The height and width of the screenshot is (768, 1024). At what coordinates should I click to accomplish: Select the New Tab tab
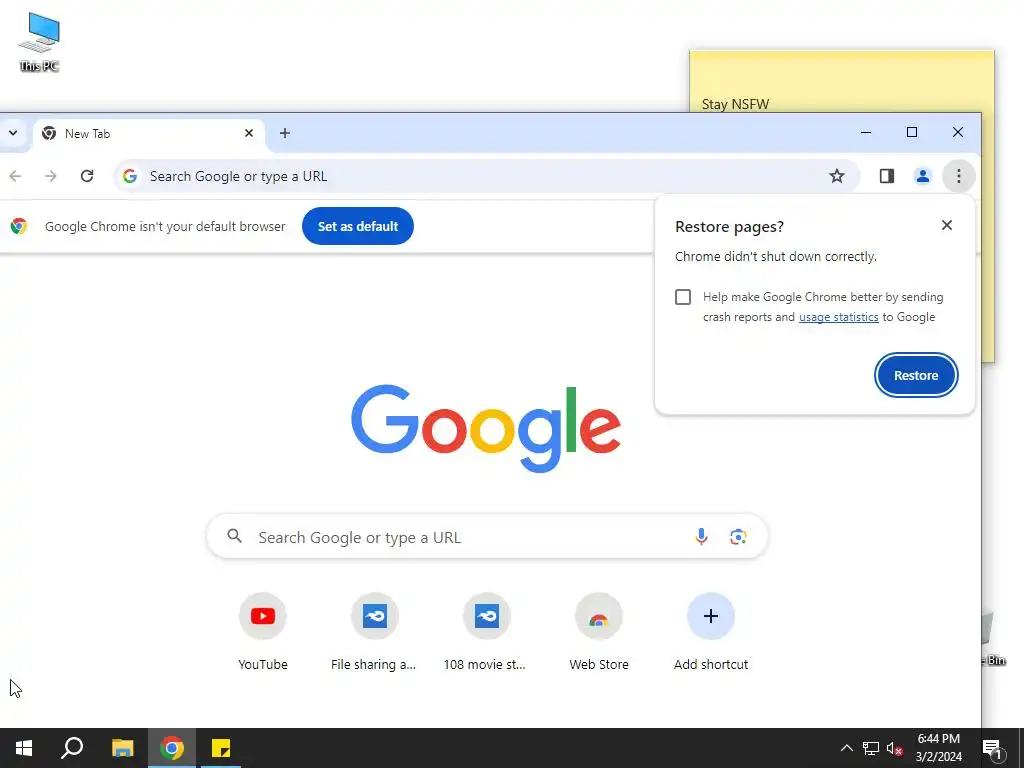(149, 133)
